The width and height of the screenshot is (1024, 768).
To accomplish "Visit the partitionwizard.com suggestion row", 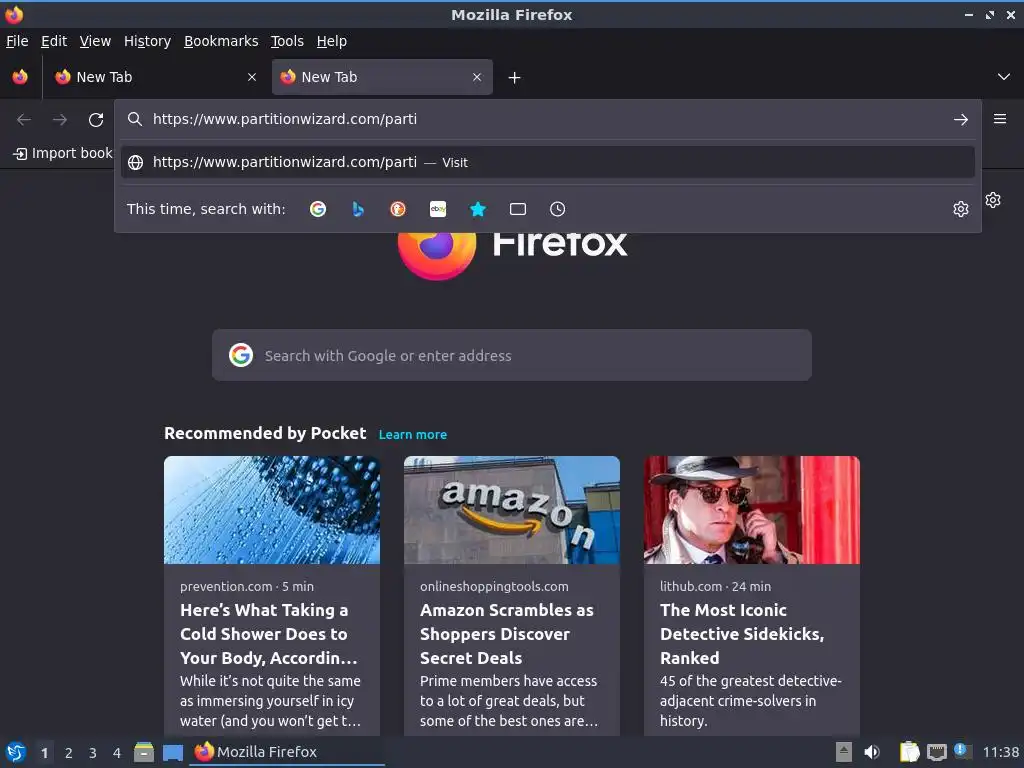I will click(x=547, y=163).
